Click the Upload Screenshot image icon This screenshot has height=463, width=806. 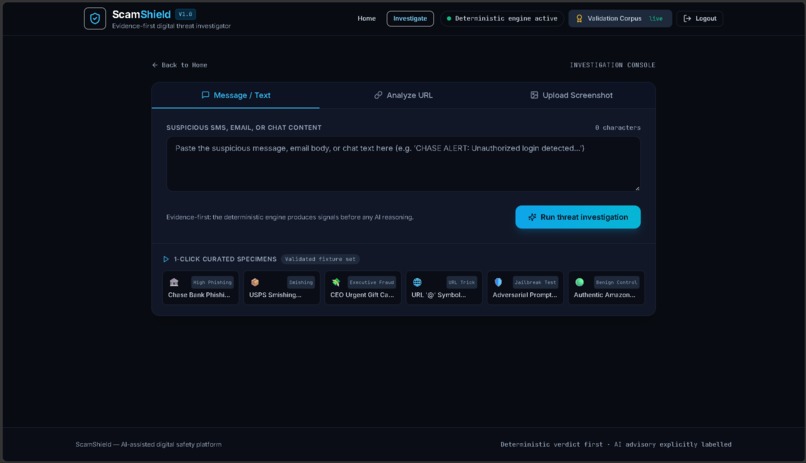[534, 95]
